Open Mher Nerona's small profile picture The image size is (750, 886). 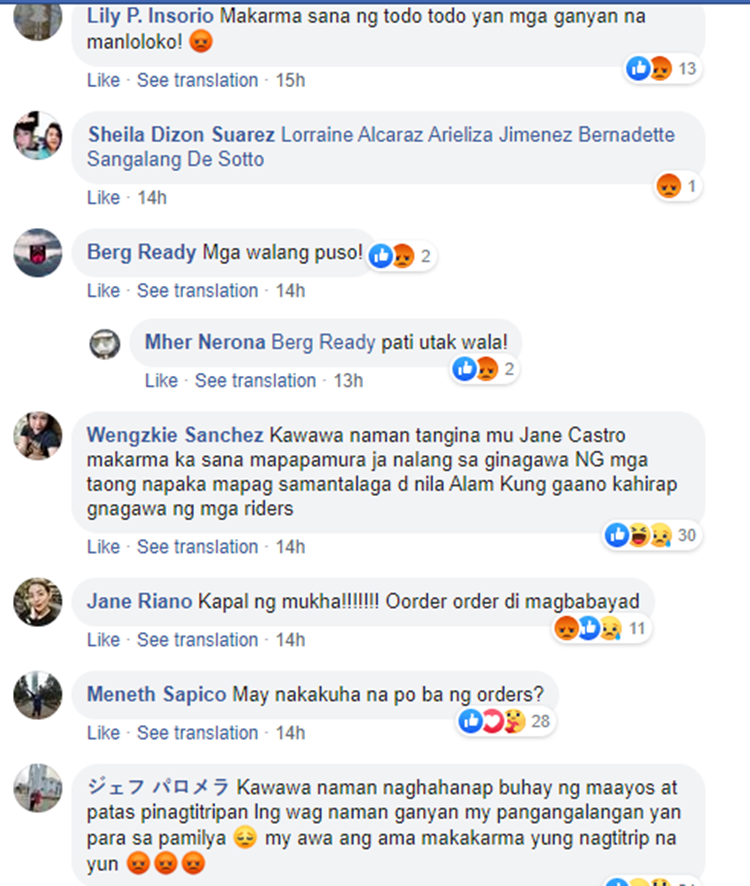(105, 344)
